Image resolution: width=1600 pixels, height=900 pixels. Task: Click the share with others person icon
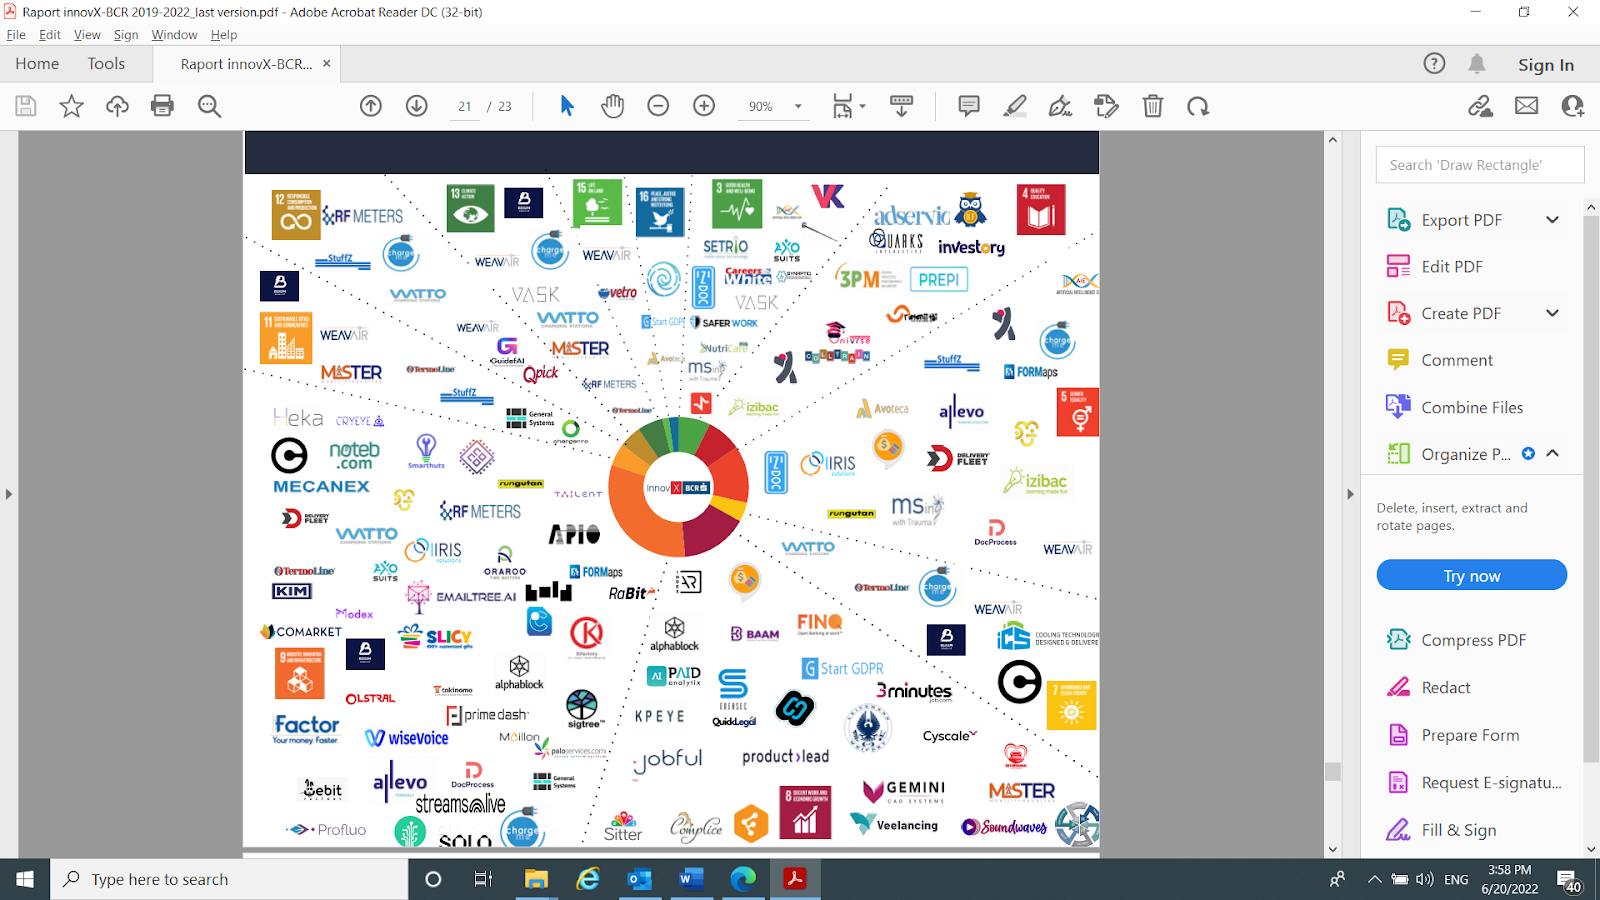point(1573,106)
